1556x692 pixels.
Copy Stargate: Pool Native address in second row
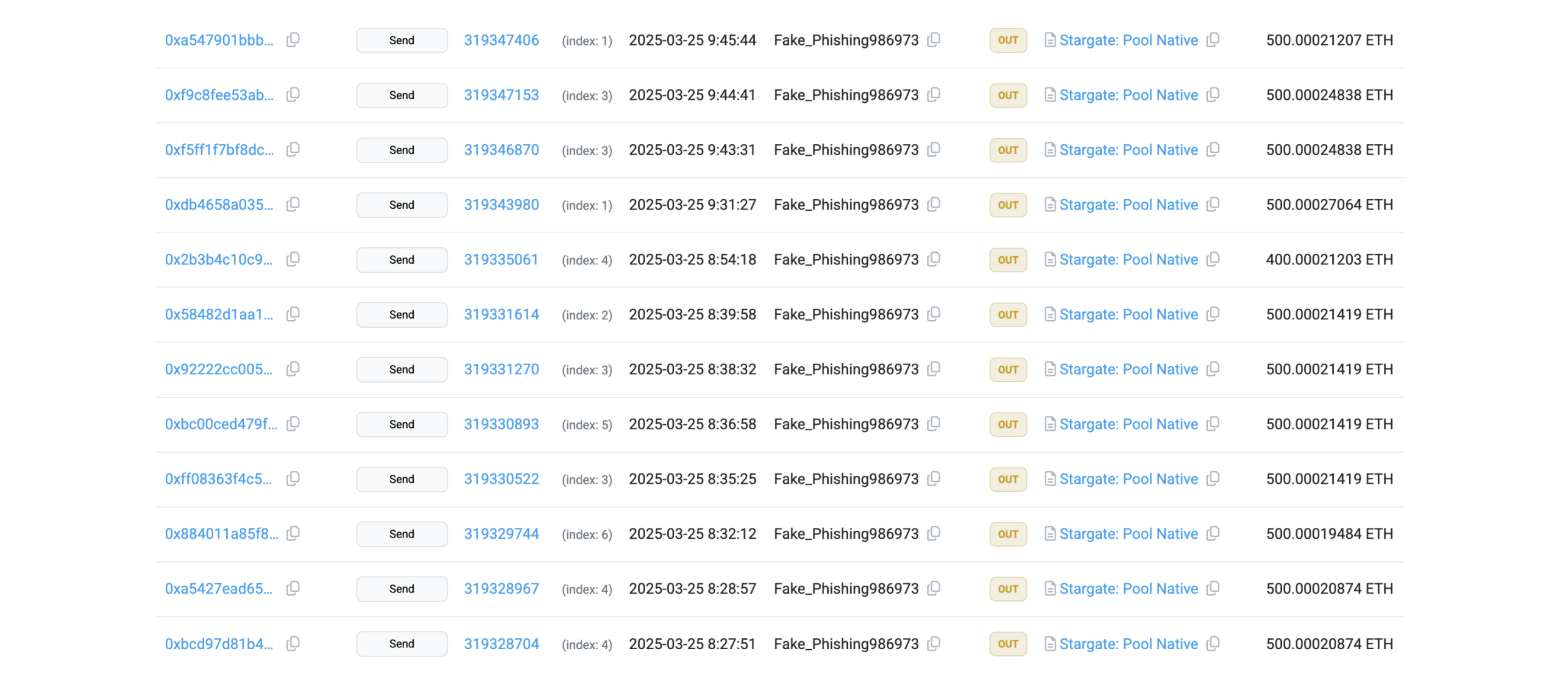pyautogui.click(x=1213, y=95)
